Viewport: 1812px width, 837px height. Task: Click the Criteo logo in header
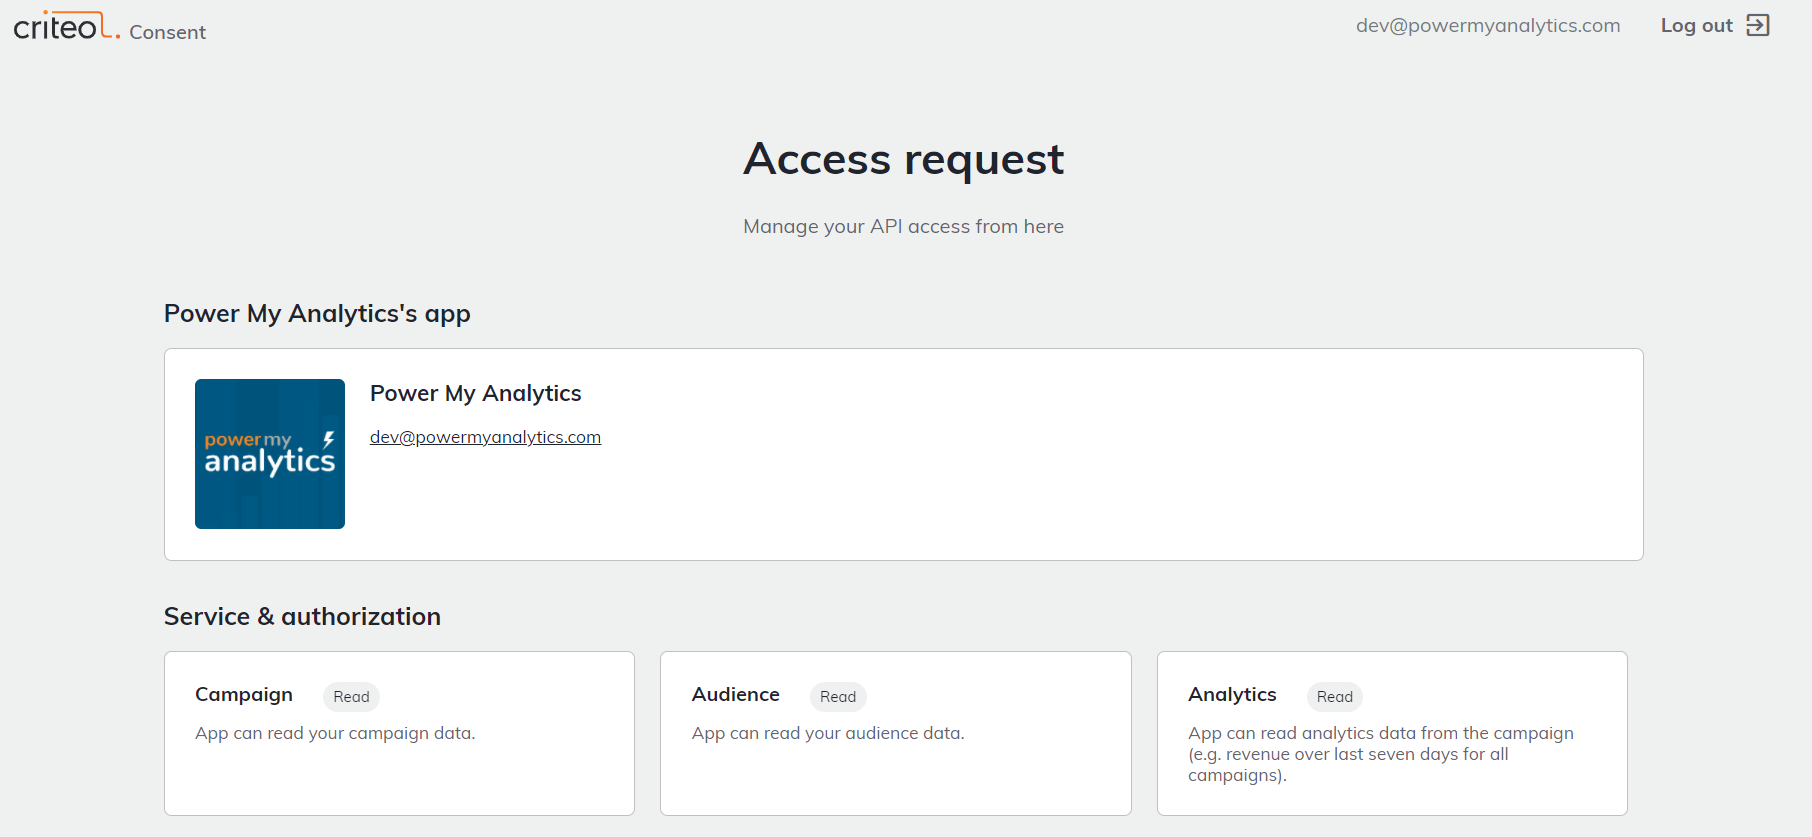(x=67, y=26)
